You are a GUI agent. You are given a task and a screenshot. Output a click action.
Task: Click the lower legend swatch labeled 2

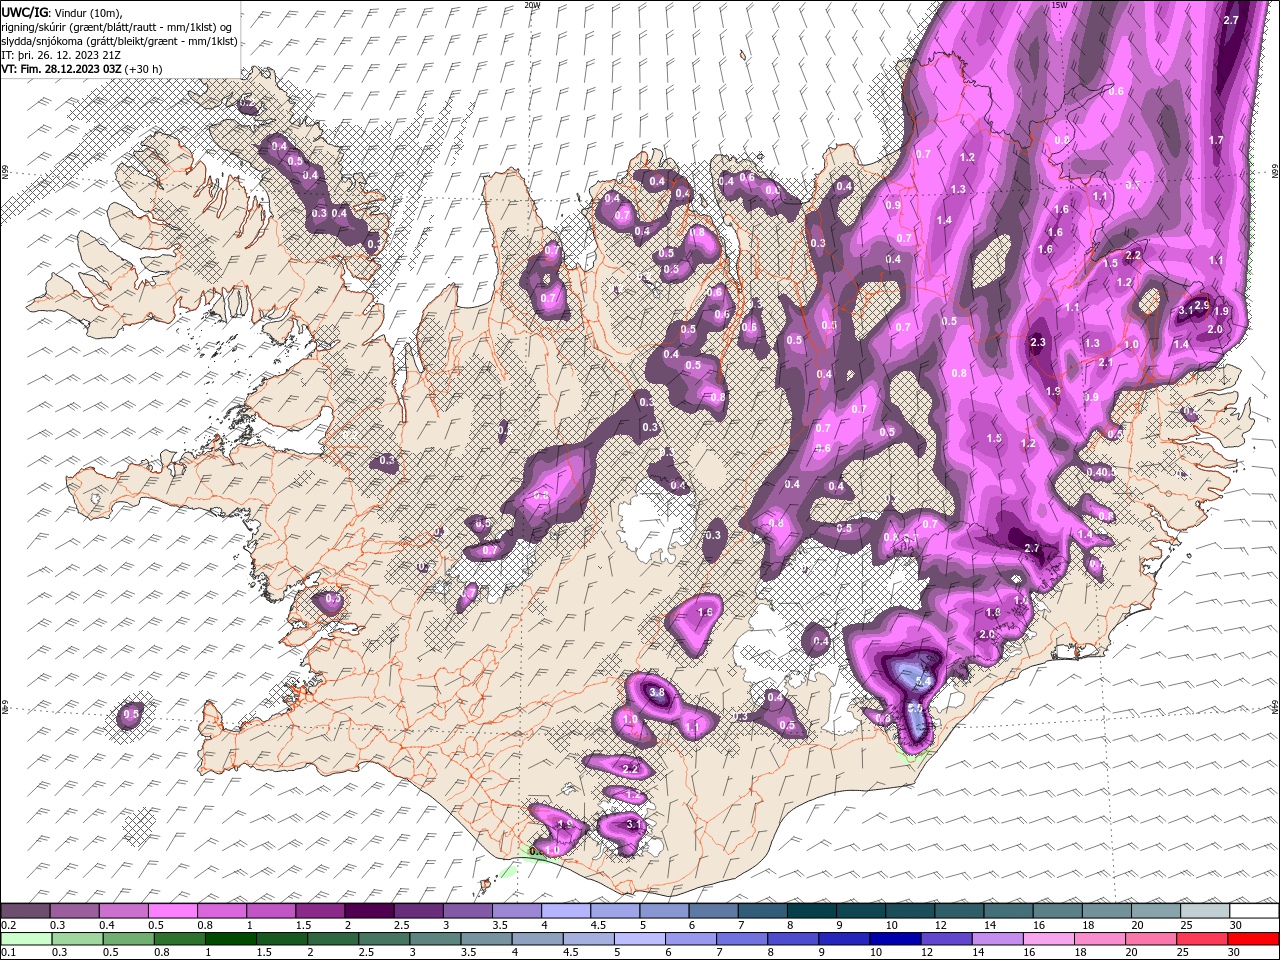pyautogui.click(x=333, y=939)
